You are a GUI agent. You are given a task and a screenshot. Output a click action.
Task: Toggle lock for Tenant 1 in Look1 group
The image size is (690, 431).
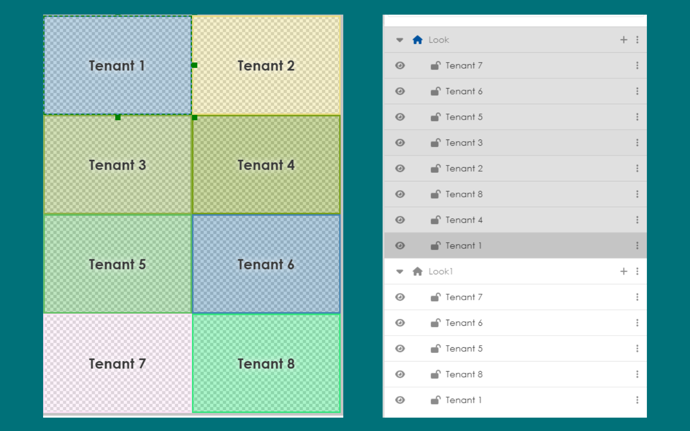[435, 400]
